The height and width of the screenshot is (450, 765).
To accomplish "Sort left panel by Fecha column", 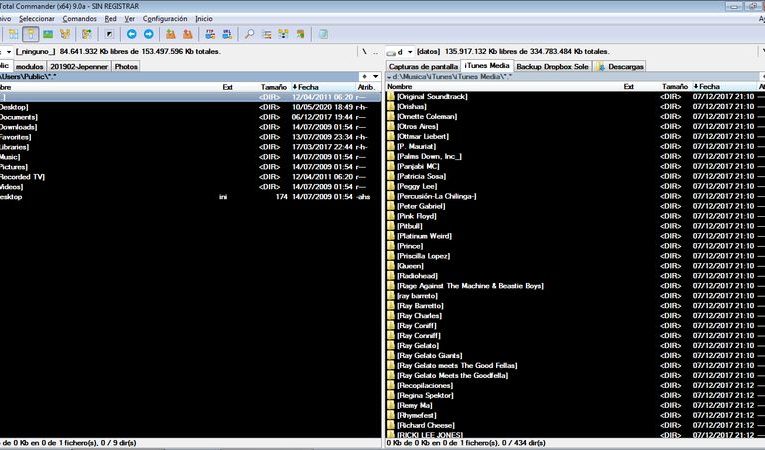I will point(307,87).
